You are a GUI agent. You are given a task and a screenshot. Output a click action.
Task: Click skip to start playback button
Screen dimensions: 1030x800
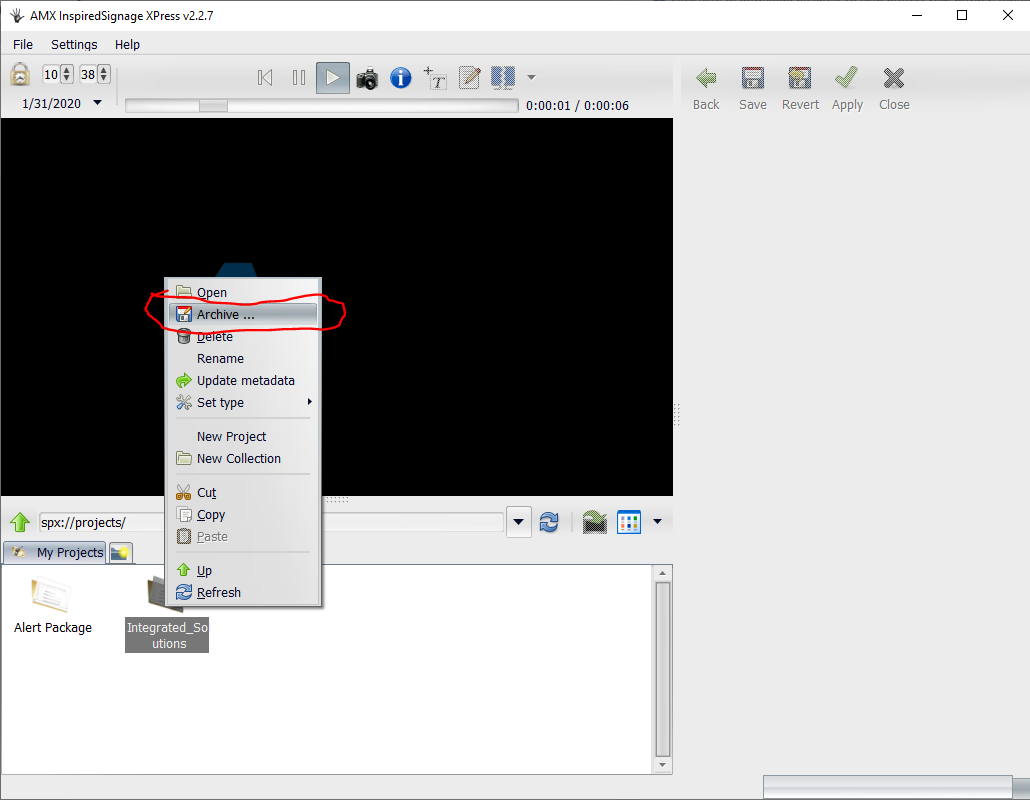[265, 78]
